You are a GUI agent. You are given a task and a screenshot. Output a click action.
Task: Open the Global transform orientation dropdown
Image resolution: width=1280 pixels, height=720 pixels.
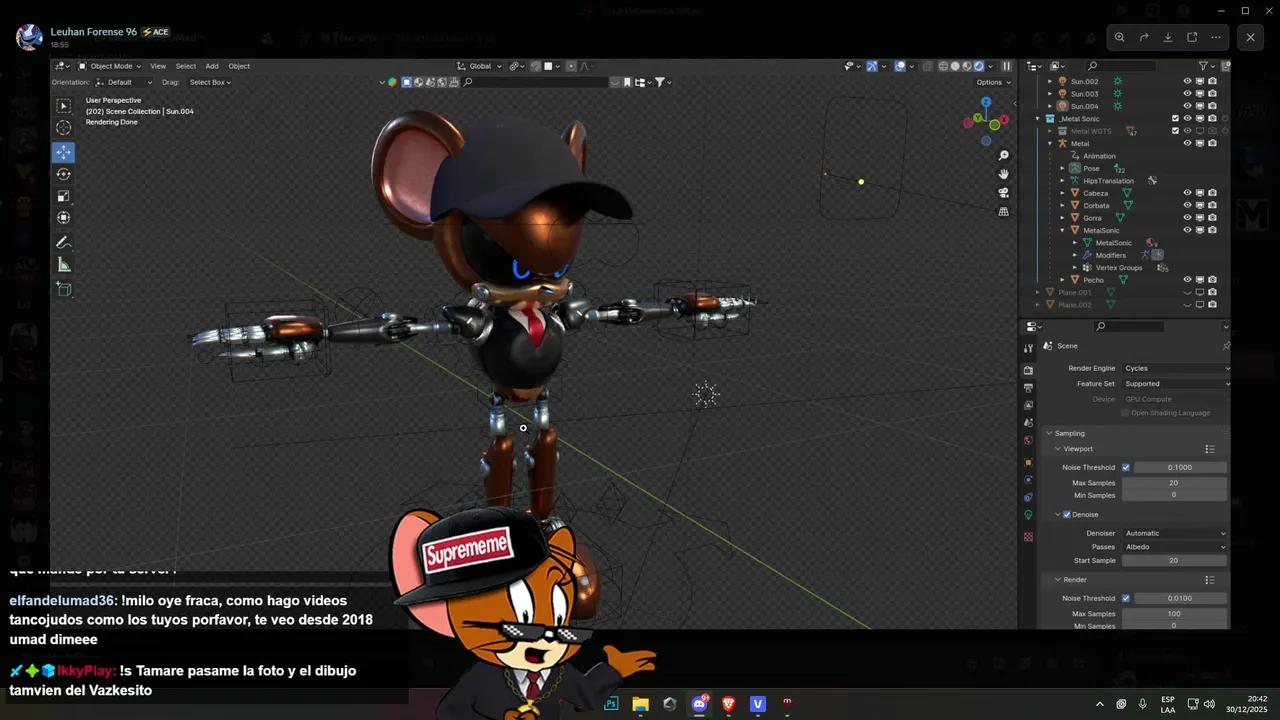pos(480,66)
